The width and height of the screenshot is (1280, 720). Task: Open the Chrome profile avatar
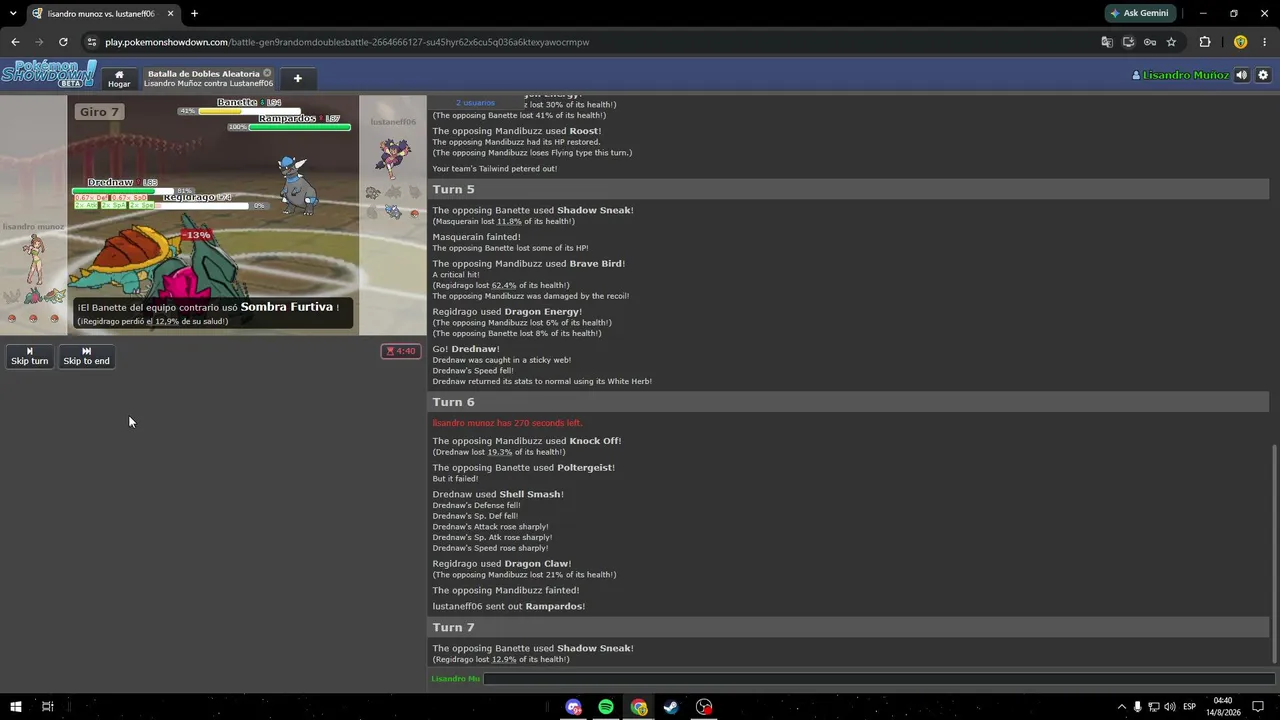coord(1240,42)
